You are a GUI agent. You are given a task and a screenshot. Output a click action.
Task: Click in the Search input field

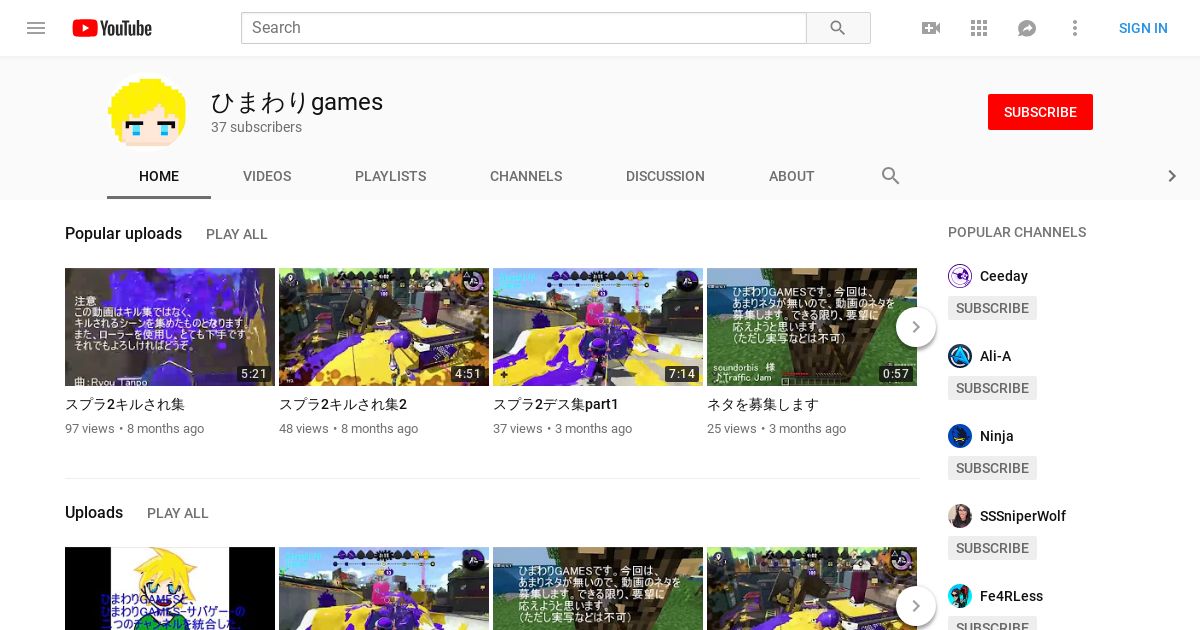(524, 28)
